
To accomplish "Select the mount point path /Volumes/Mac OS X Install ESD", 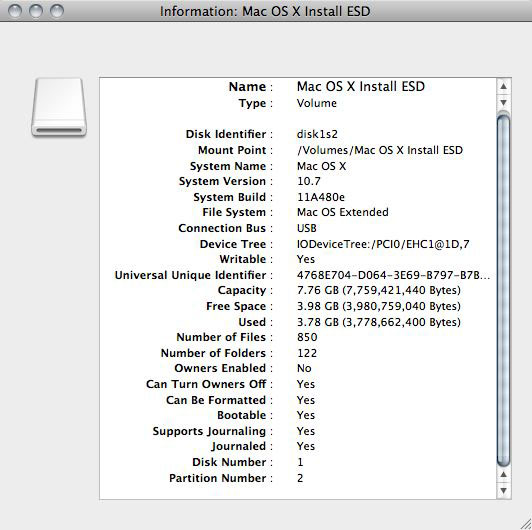I will tap(380, 150).
